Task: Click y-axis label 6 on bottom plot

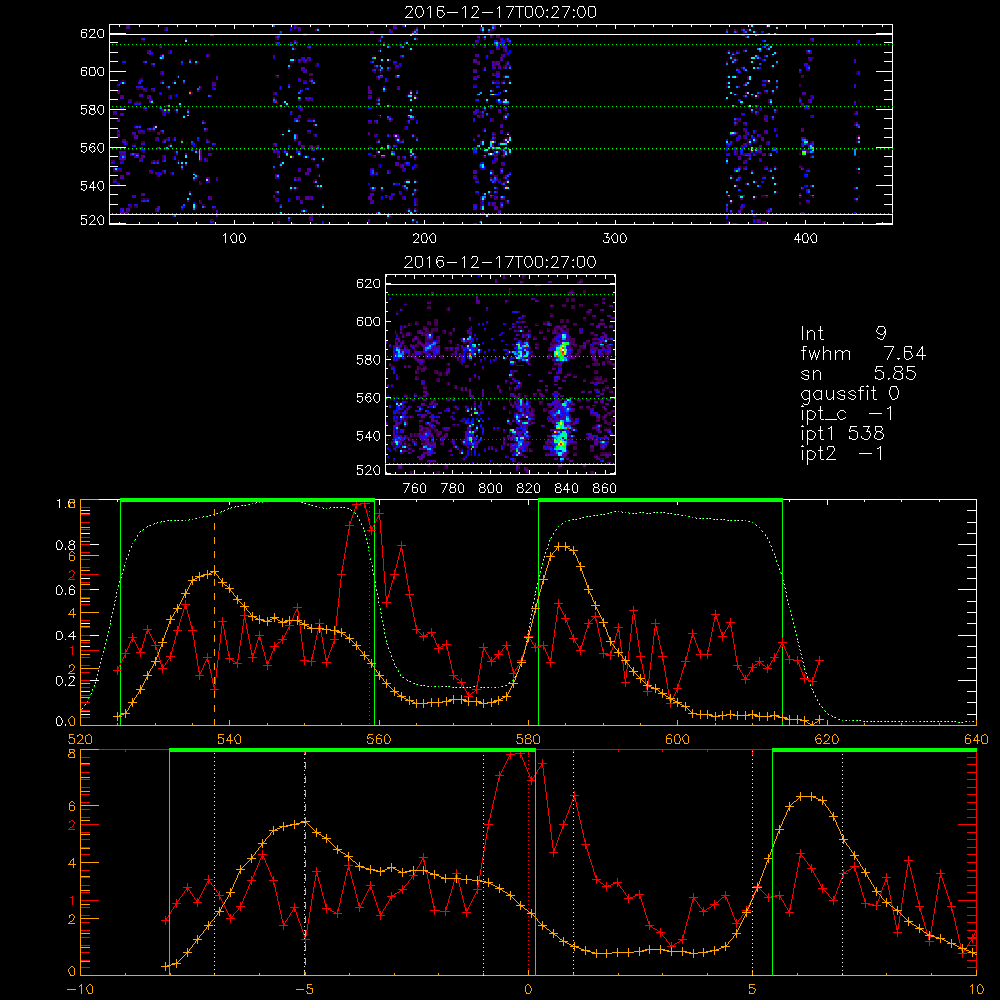Action: point(72,806)
